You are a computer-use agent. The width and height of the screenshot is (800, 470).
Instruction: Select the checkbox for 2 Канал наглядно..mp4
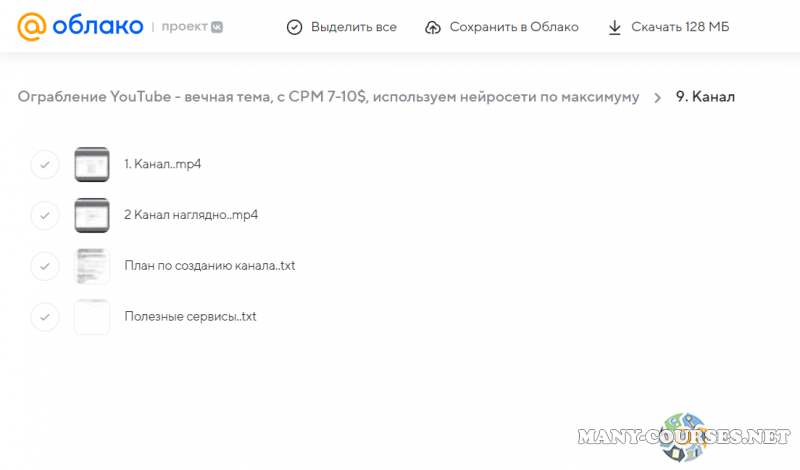click(45, 215)
